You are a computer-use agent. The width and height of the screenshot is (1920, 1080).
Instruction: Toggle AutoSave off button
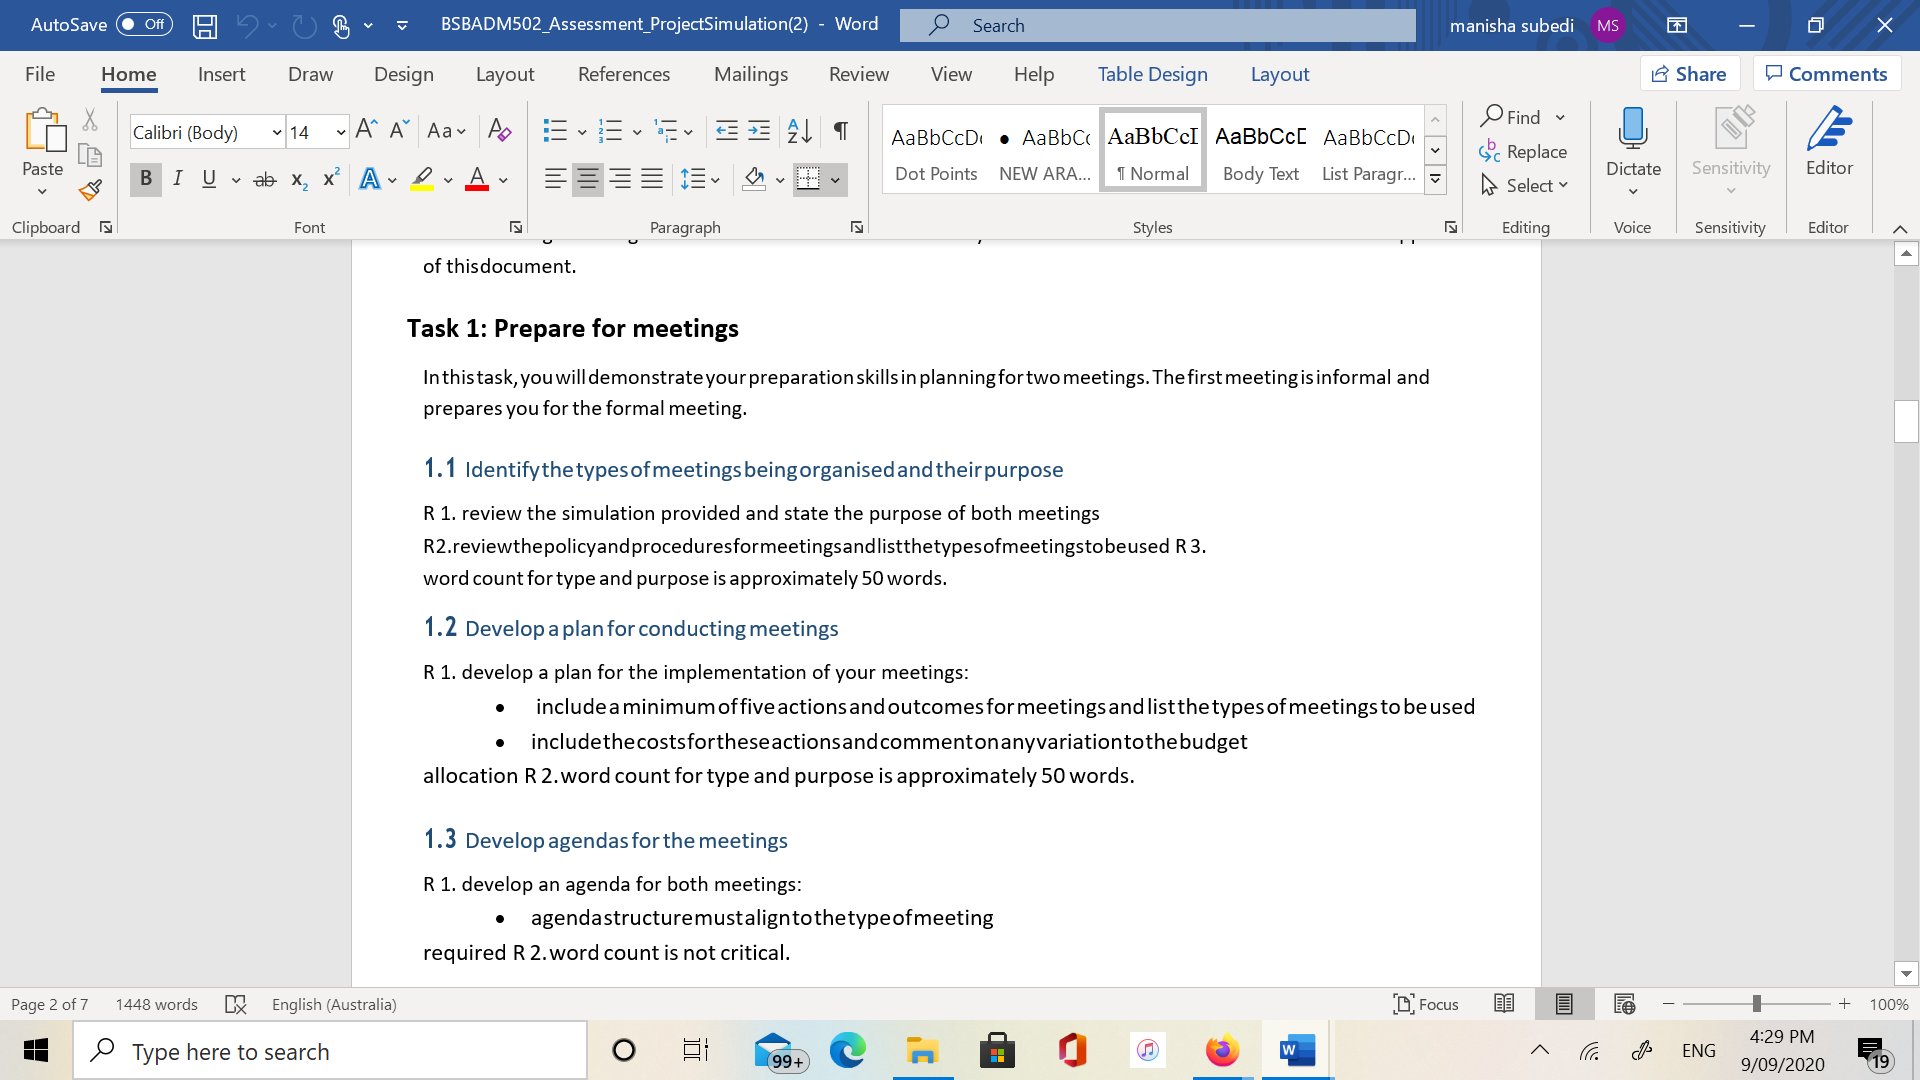tap(138, 24)
